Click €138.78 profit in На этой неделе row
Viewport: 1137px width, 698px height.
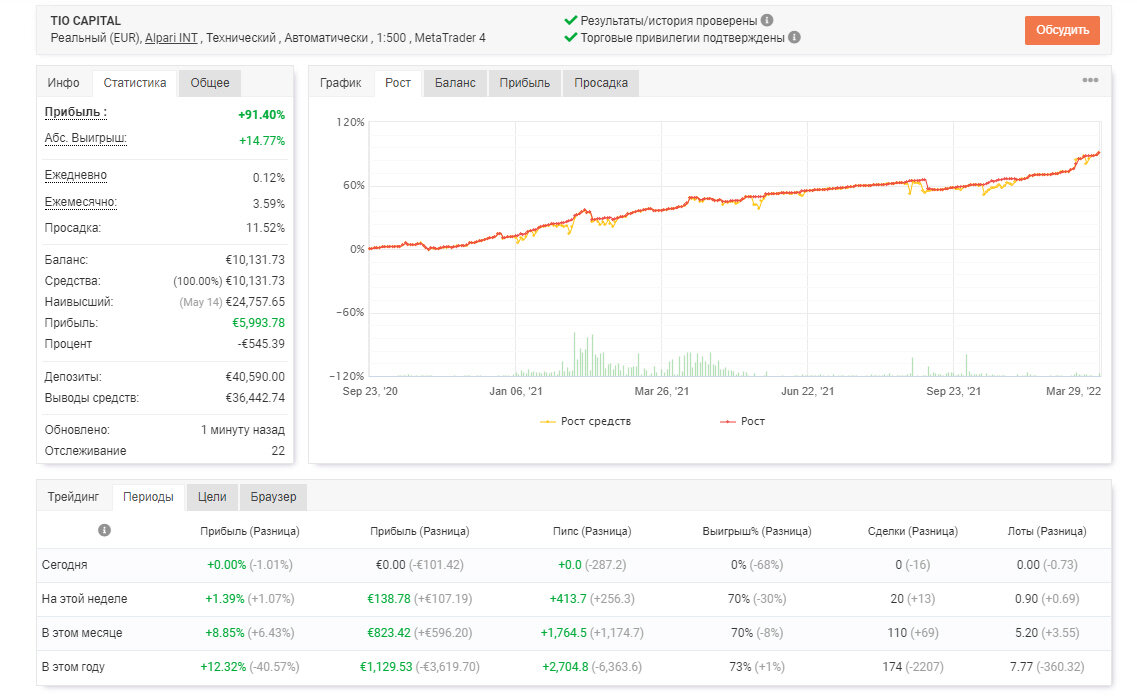pyautogui.click(x=389, y=599)
